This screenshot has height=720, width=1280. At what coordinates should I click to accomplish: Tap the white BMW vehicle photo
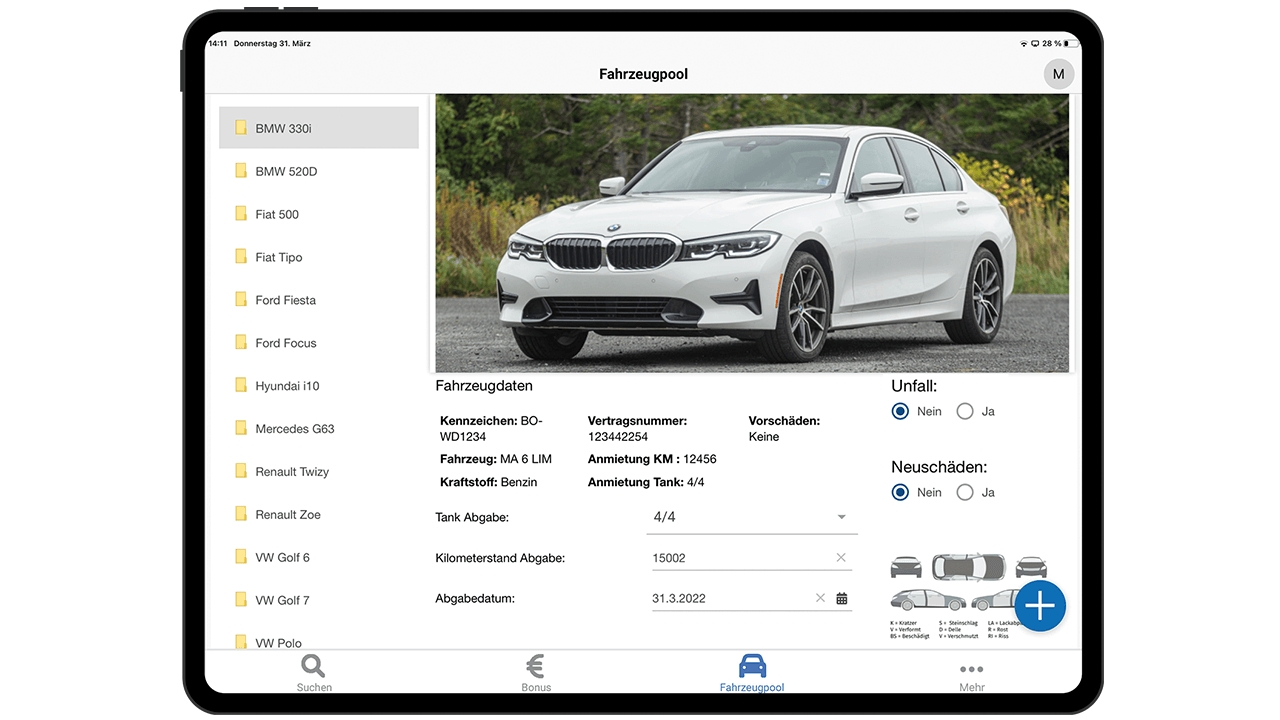[752, 233]
